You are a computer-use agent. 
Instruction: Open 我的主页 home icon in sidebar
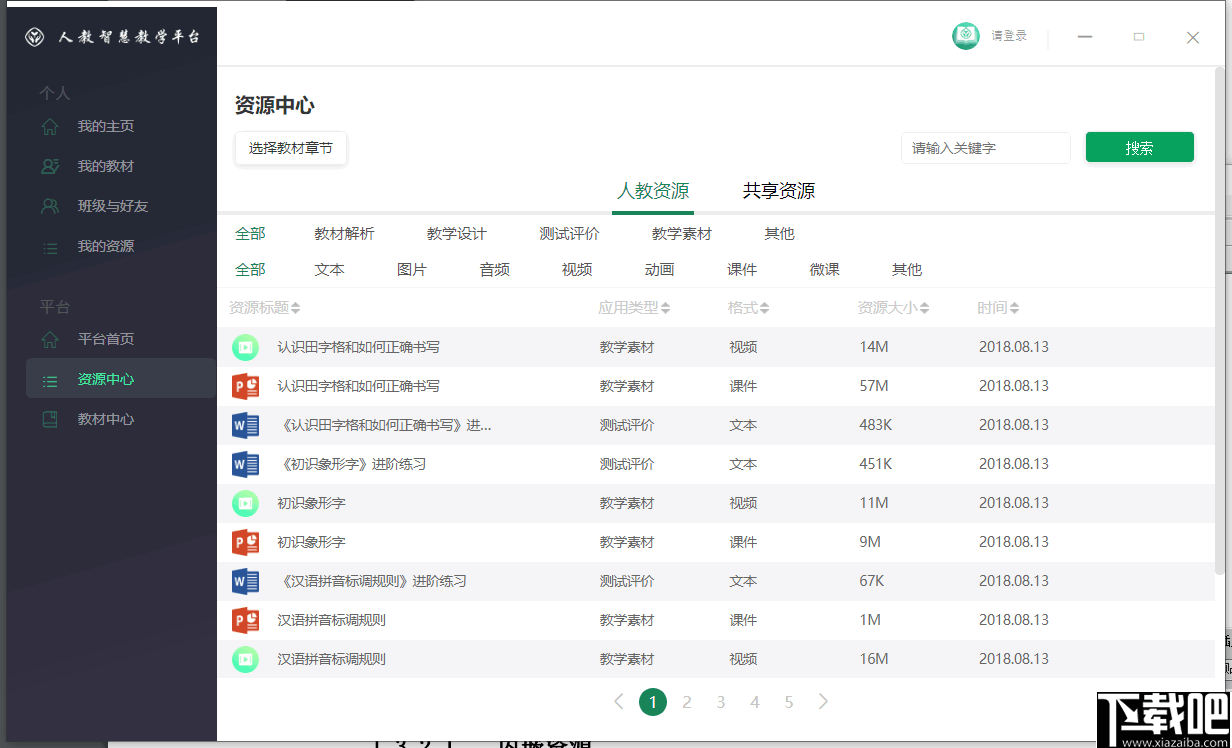tap(47, 126)
